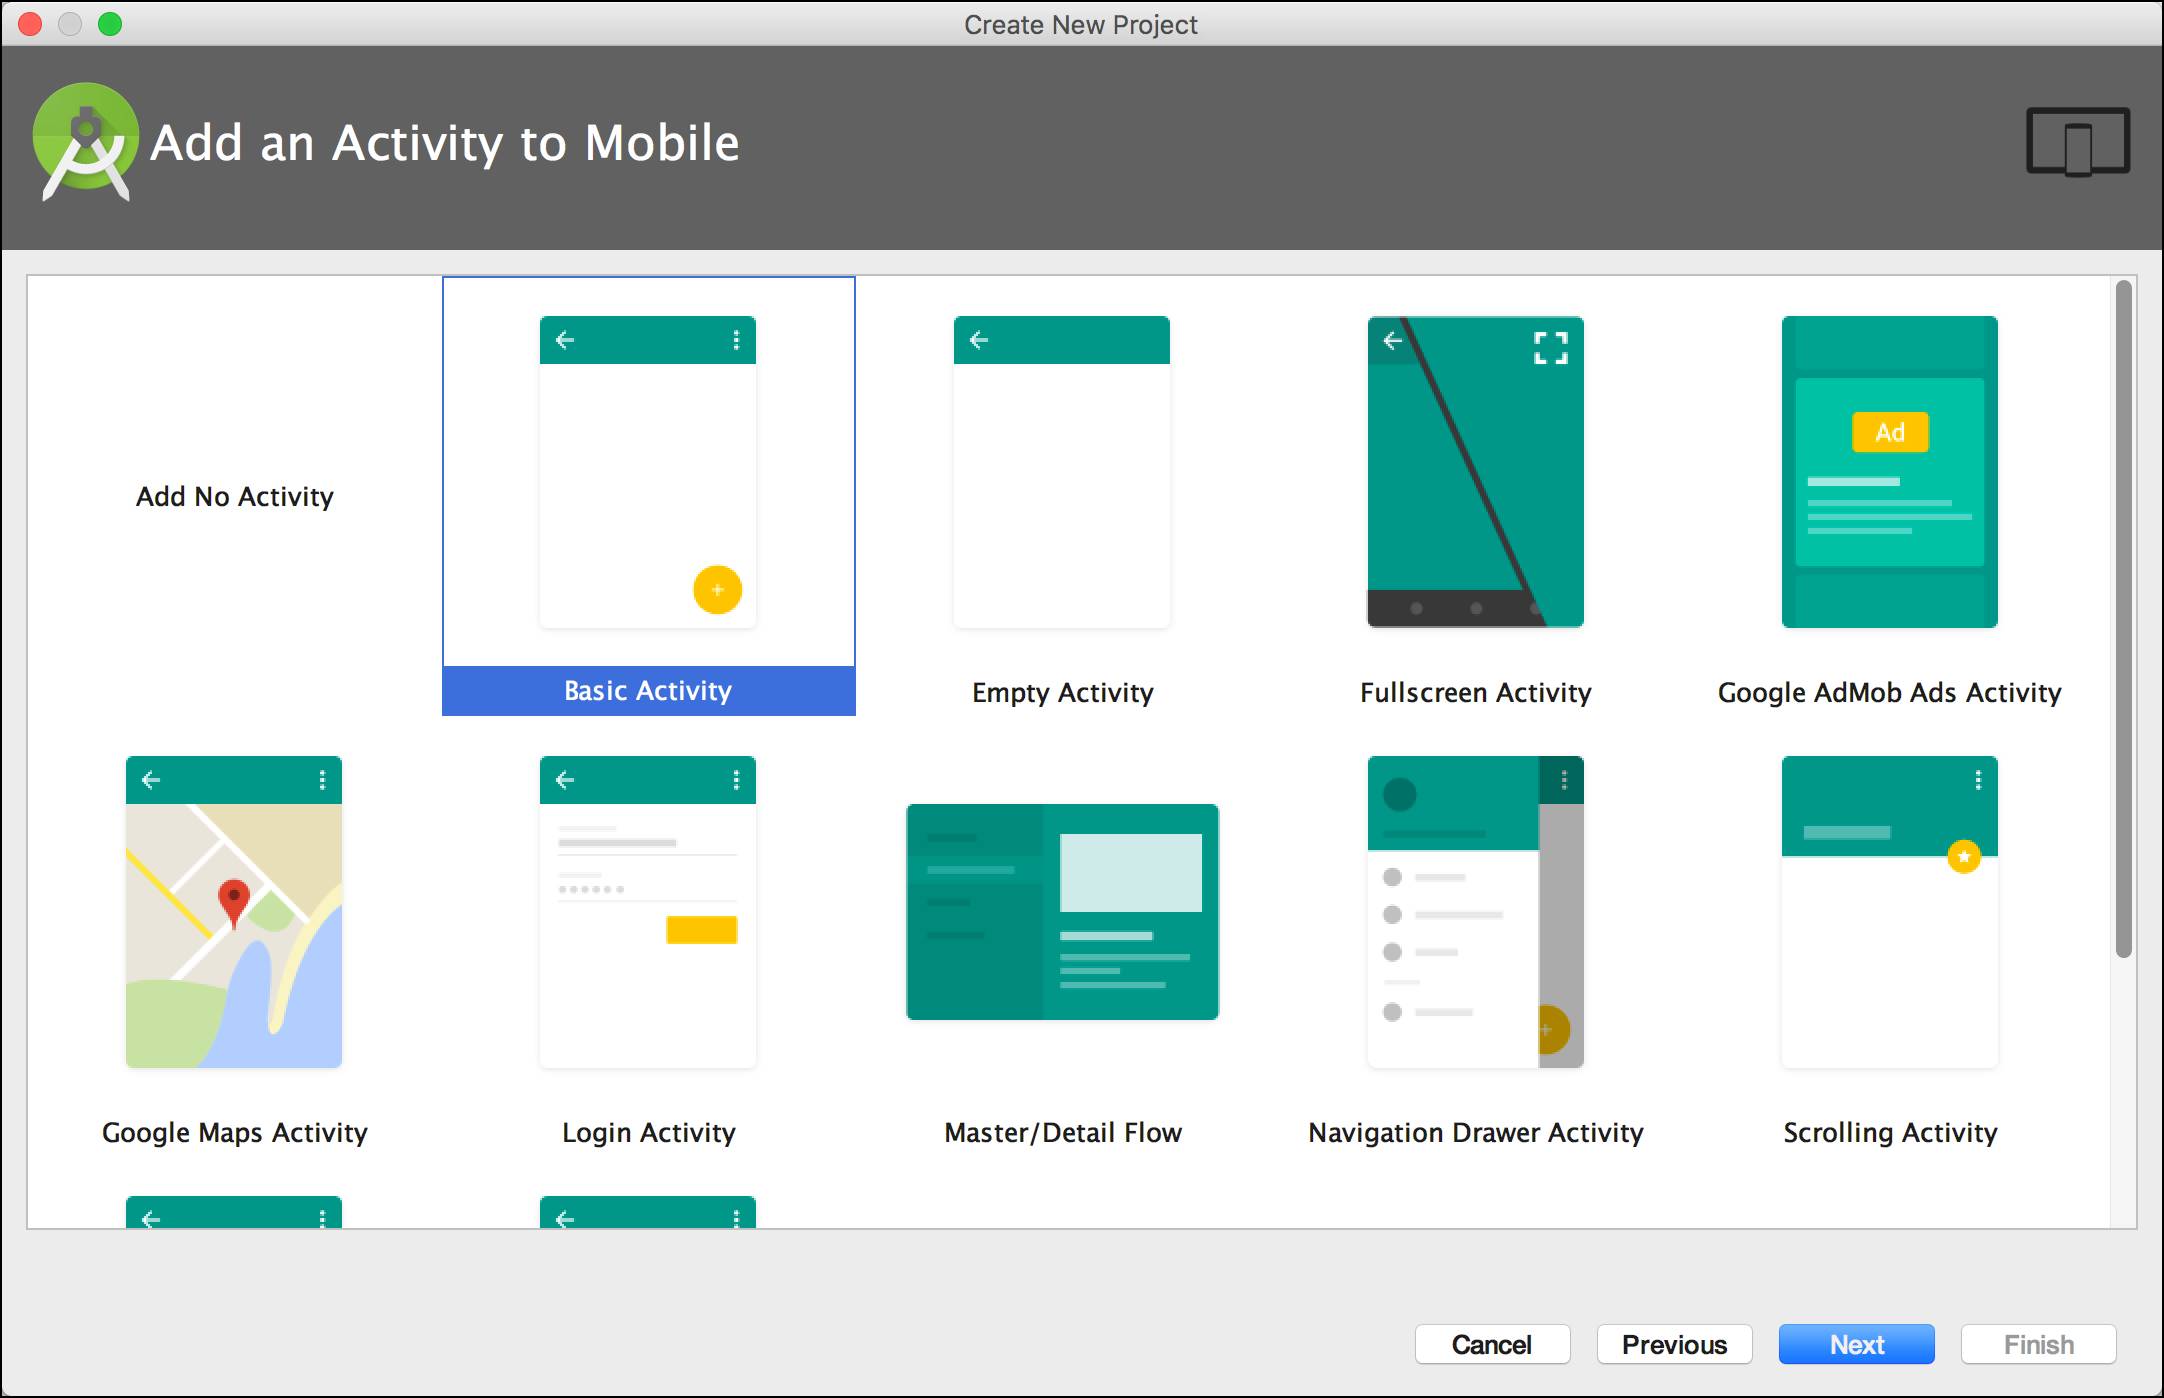The height and width of the screenshot is (1398, 2164).
Task: Click the Fullscreen Activity label
Action: click(x=1476, y=692)
